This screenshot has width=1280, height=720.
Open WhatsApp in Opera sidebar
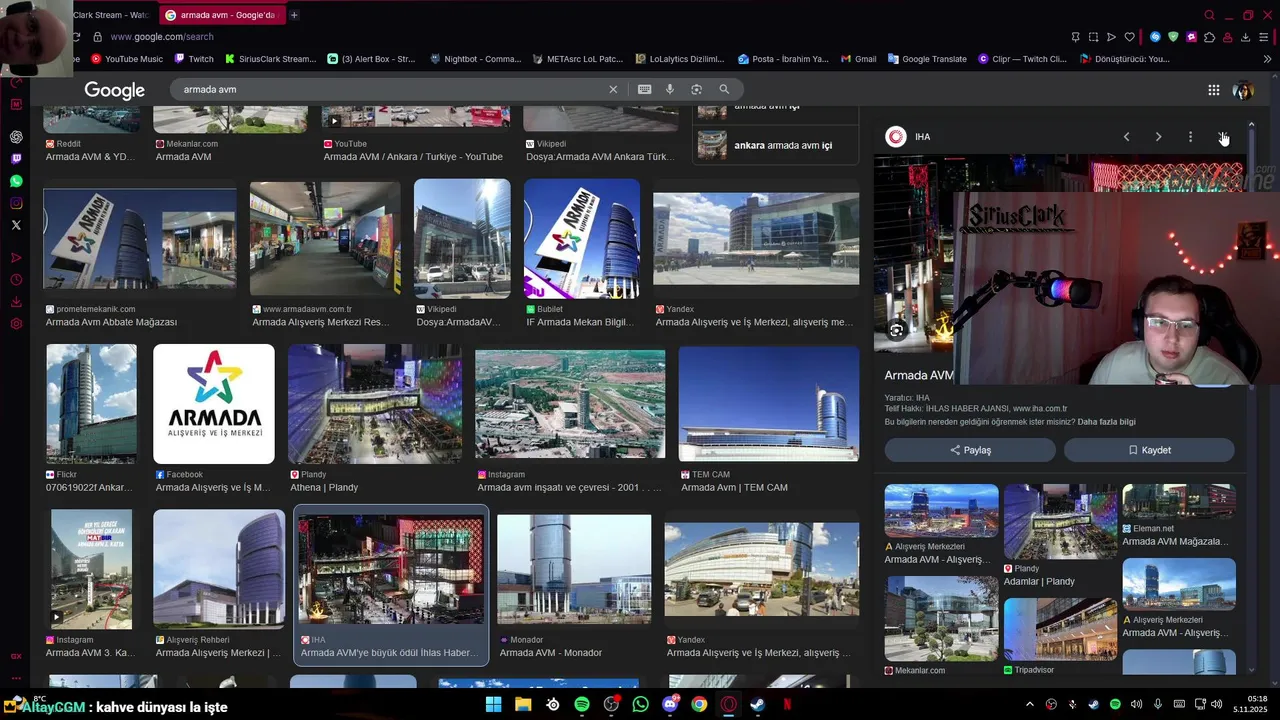tap(16, 181)
